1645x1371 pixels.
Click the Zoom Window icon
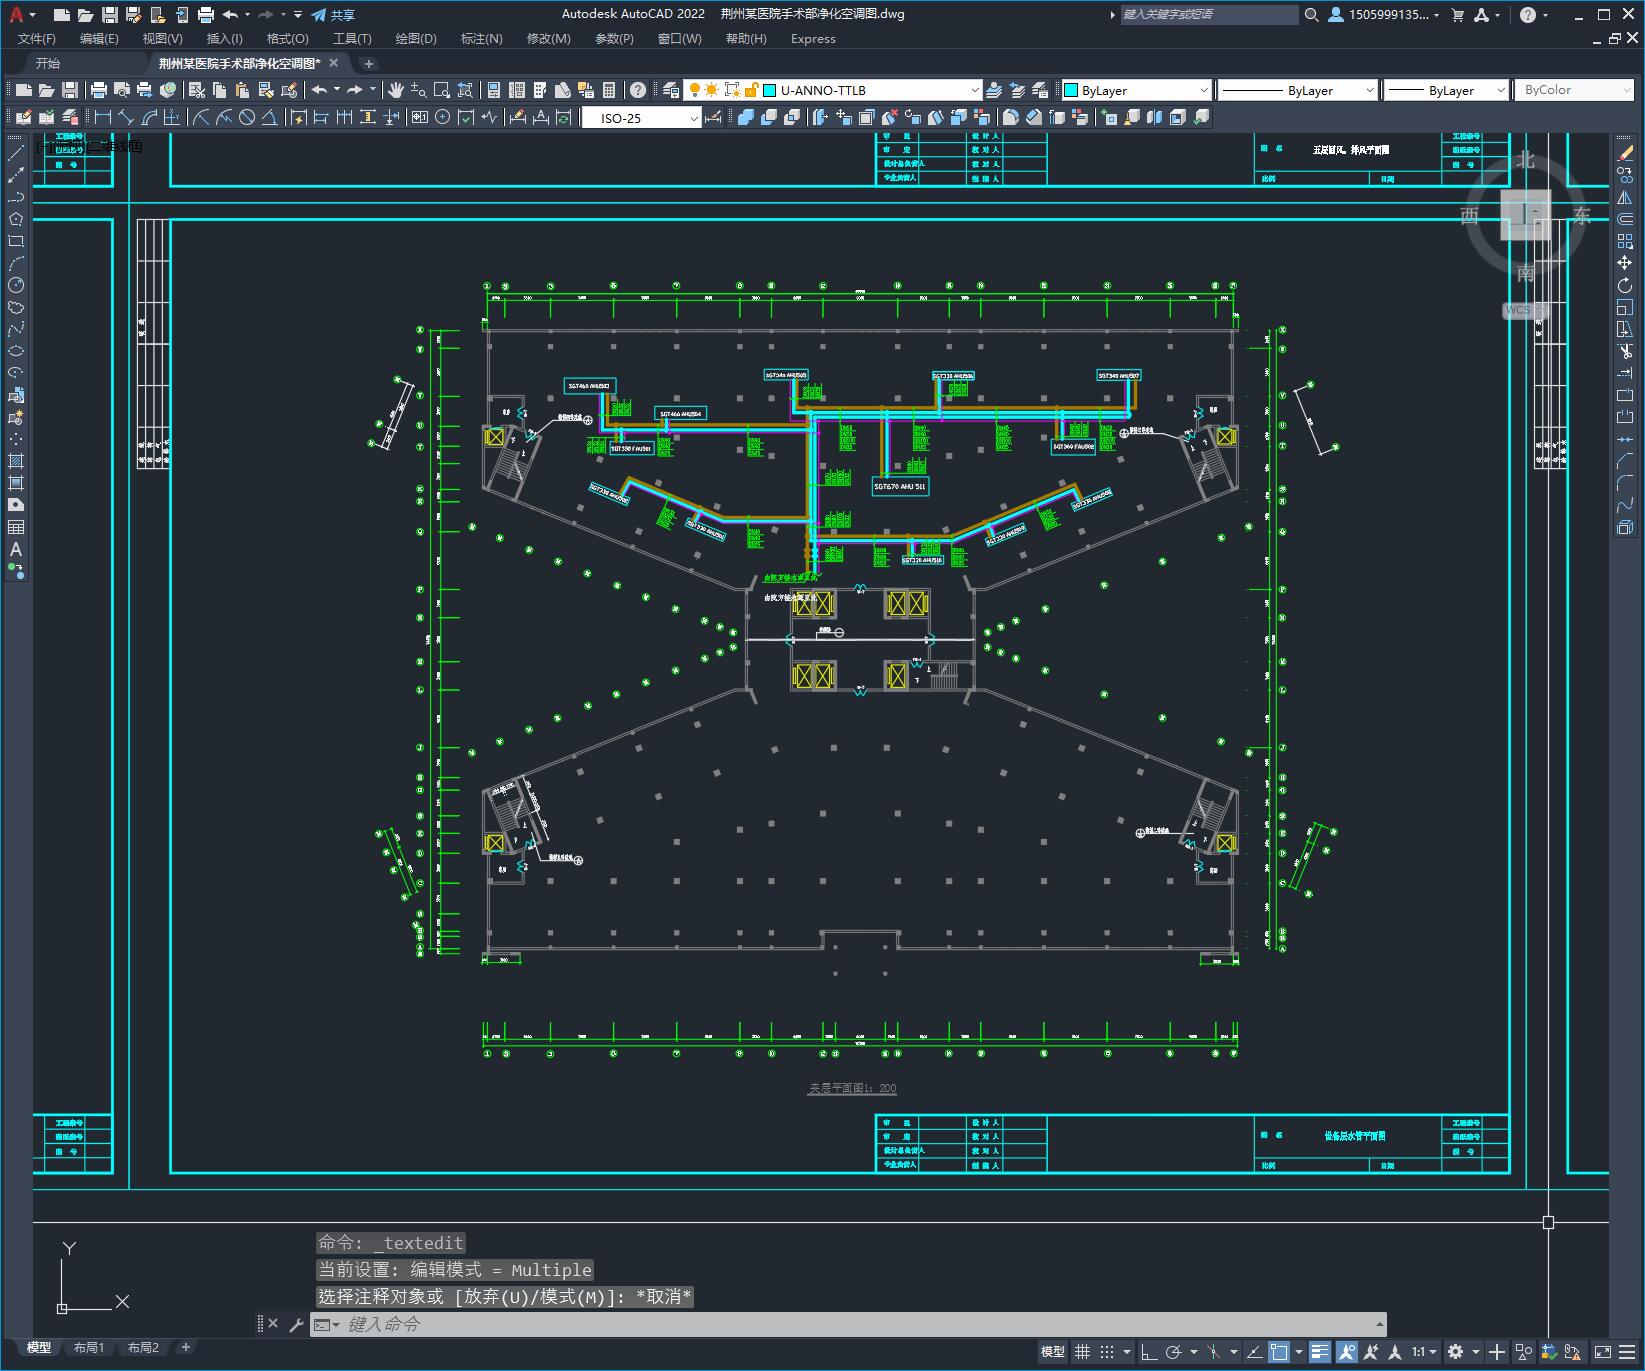[442, 90]
